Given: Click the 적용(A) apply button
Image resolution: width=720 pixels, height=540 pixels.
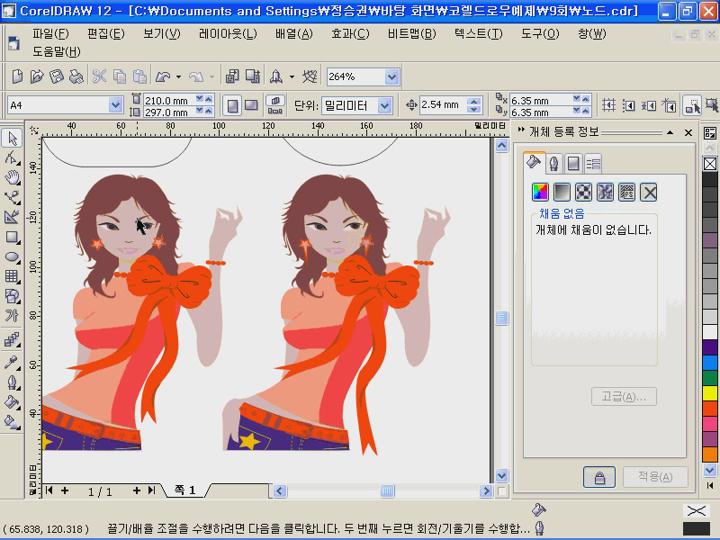Looking at the screenshot, I should click(655, 477).
